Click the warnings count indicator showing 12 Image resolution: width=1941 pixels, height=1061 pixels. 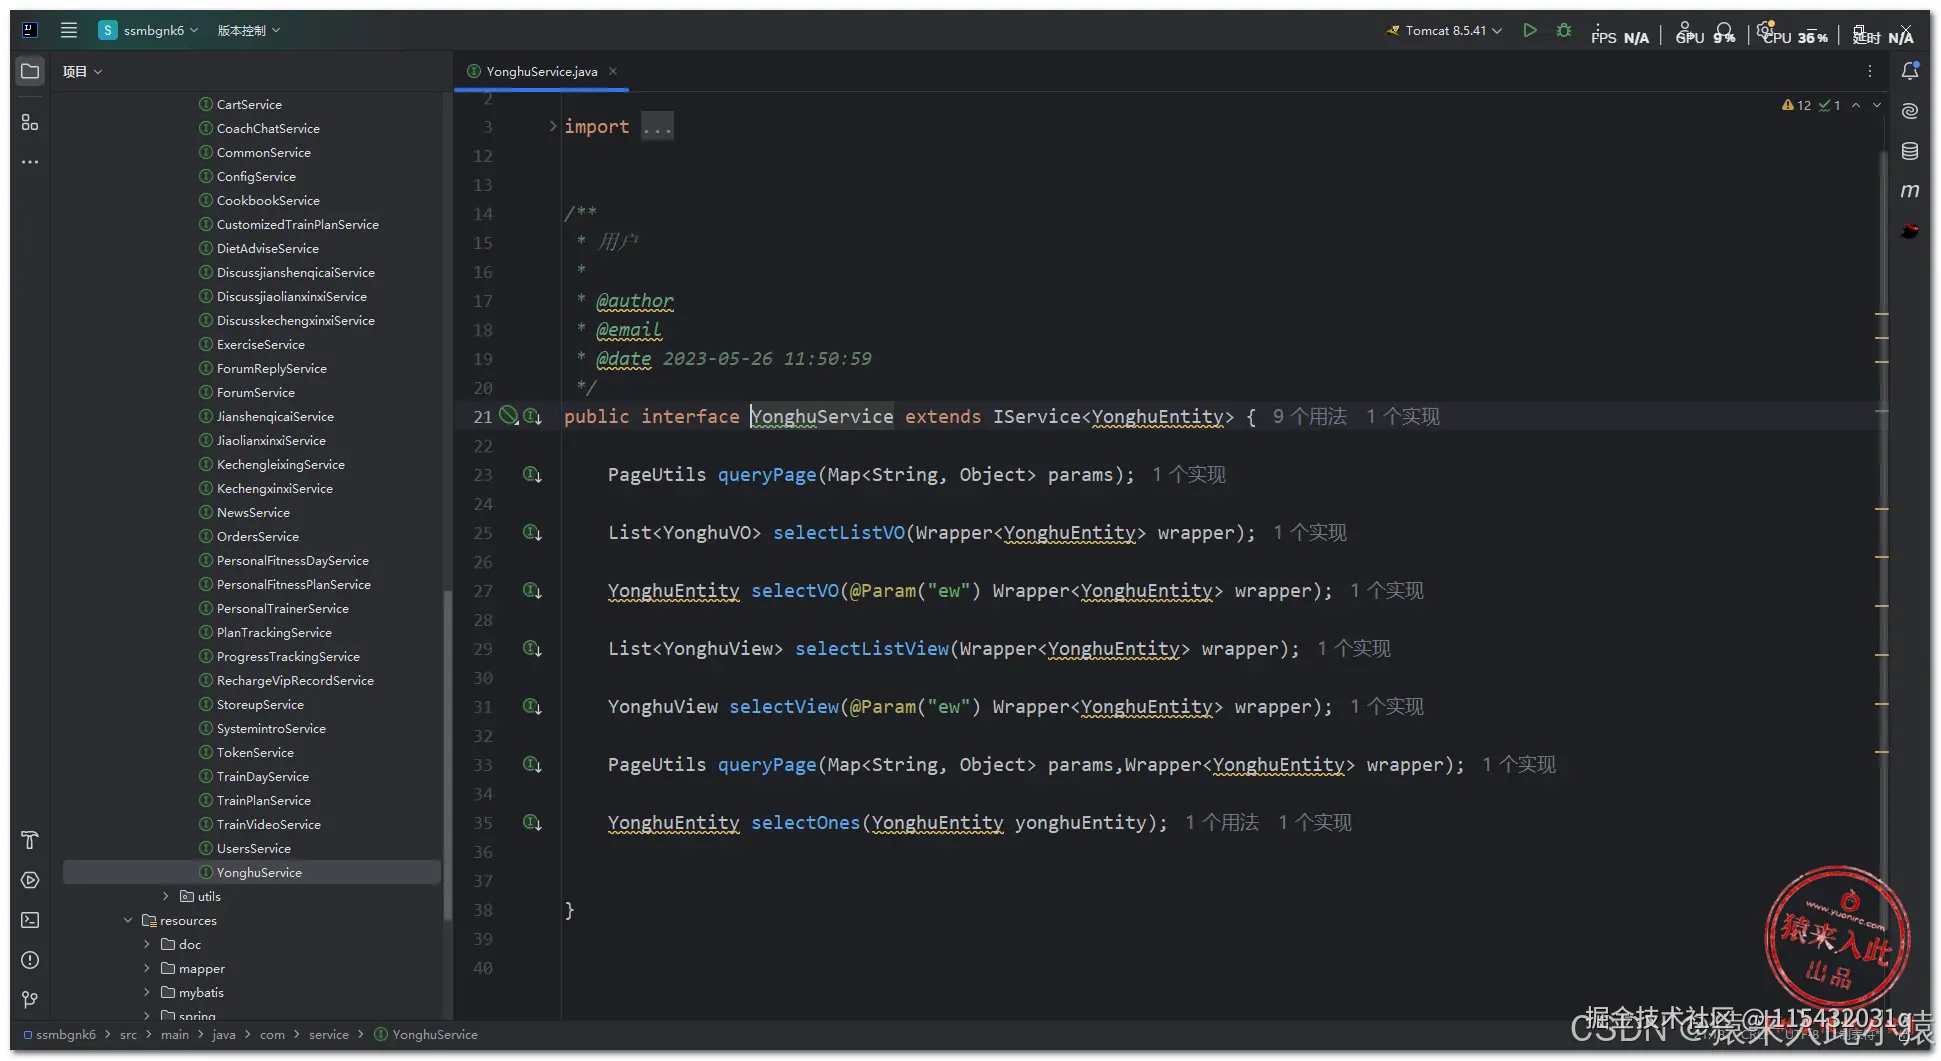(x=1797, y=105)
